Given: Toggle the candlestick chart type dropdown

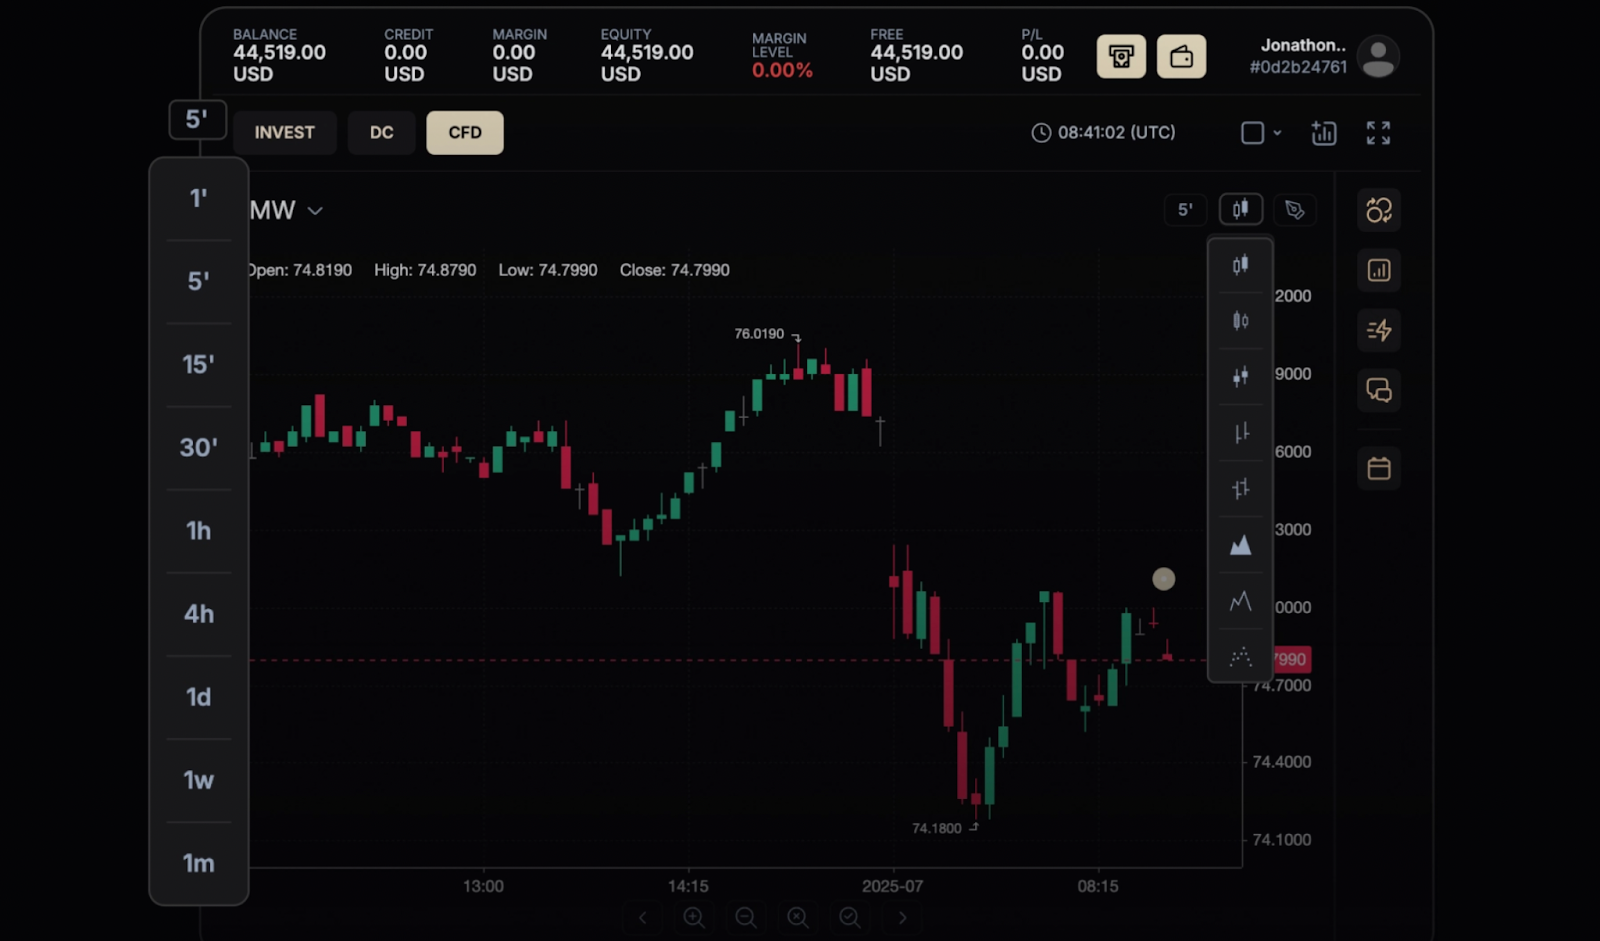Looking at the screenshot, I should (1240, 210).
